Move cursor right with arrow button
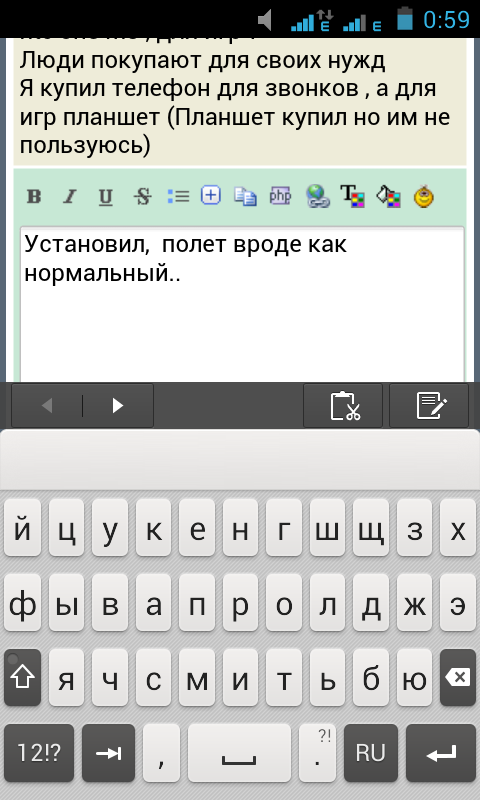The height and width of the screenshot is (800, 480). pyautogui.click(x=118, y=406)
